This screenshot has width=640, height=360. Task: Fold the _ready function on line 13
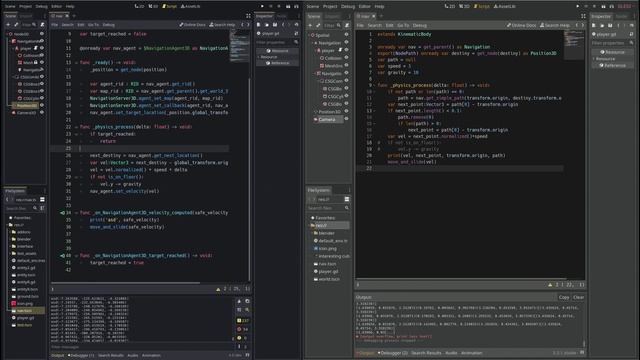[76, 62]
